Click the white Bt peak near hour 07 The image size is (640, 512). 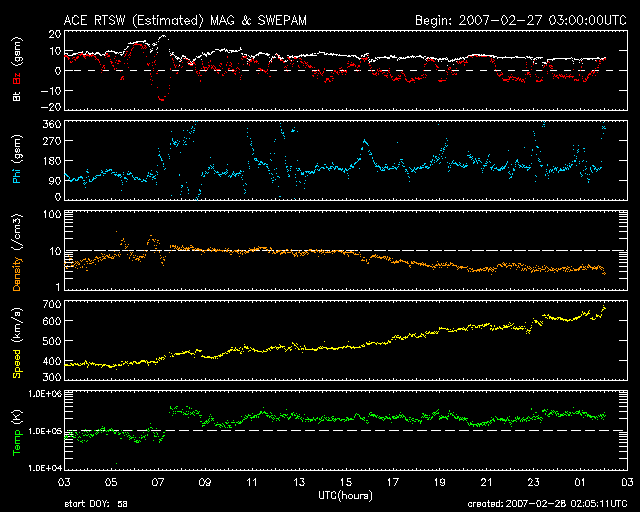click(x=163, y=37)
